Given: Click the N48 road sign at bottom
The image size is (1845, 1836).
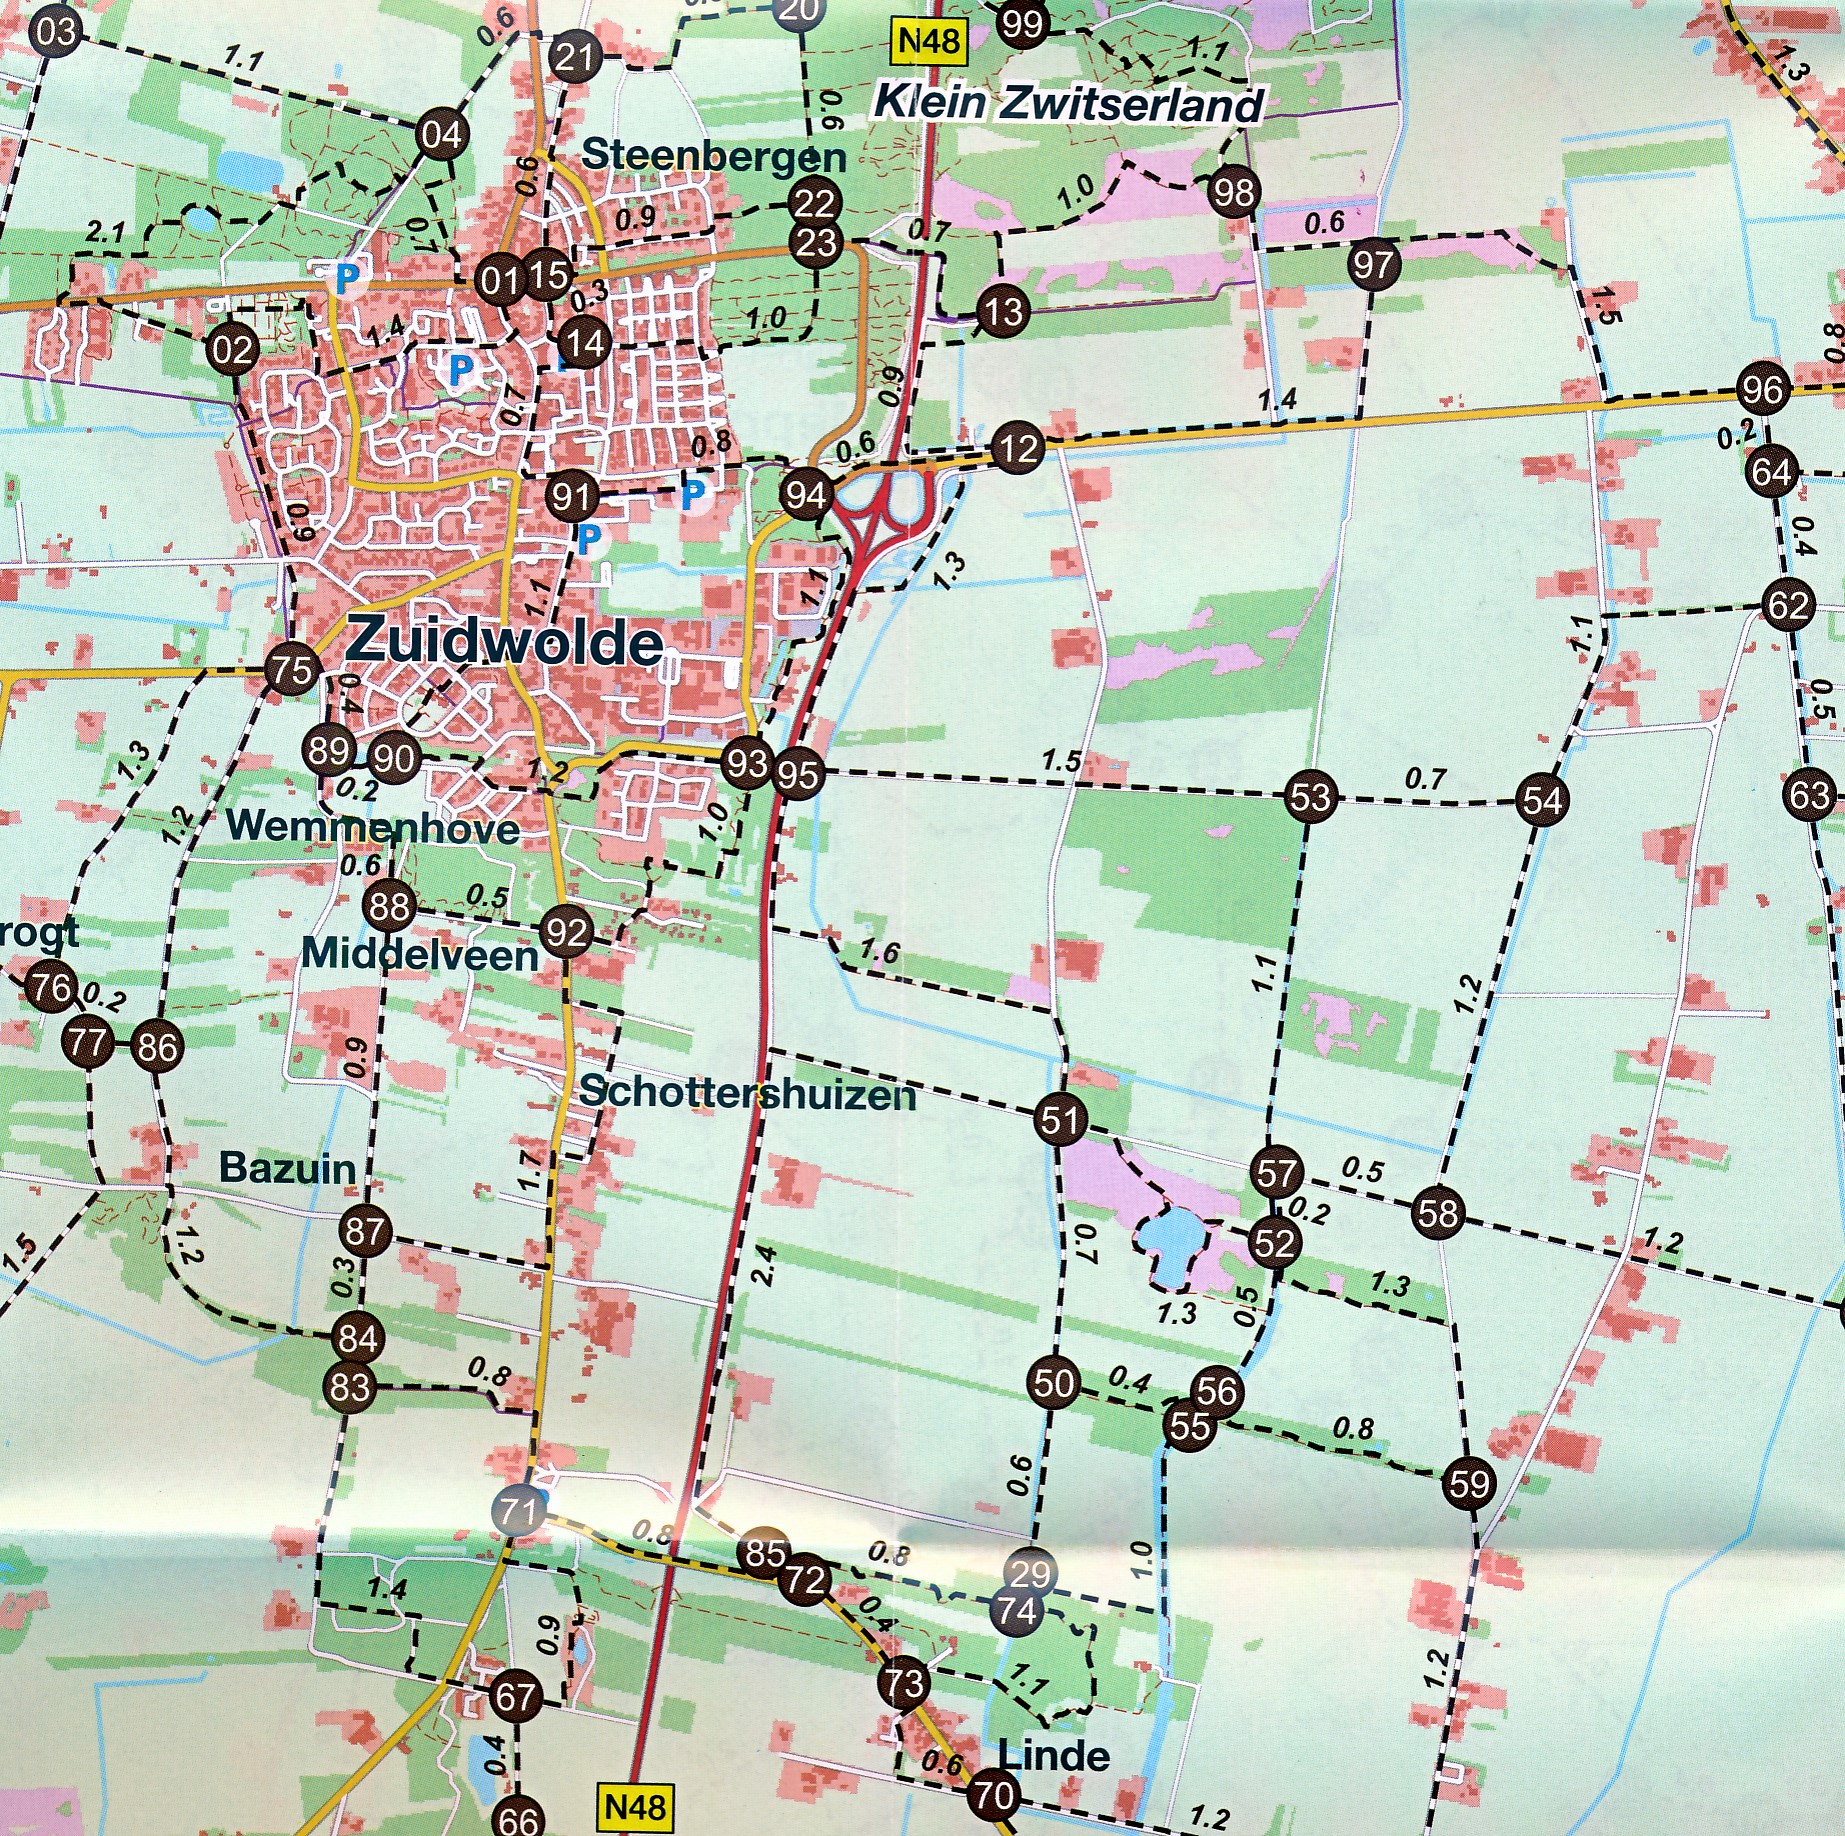Looking at the screenshot, I should tap(635, 1806).
